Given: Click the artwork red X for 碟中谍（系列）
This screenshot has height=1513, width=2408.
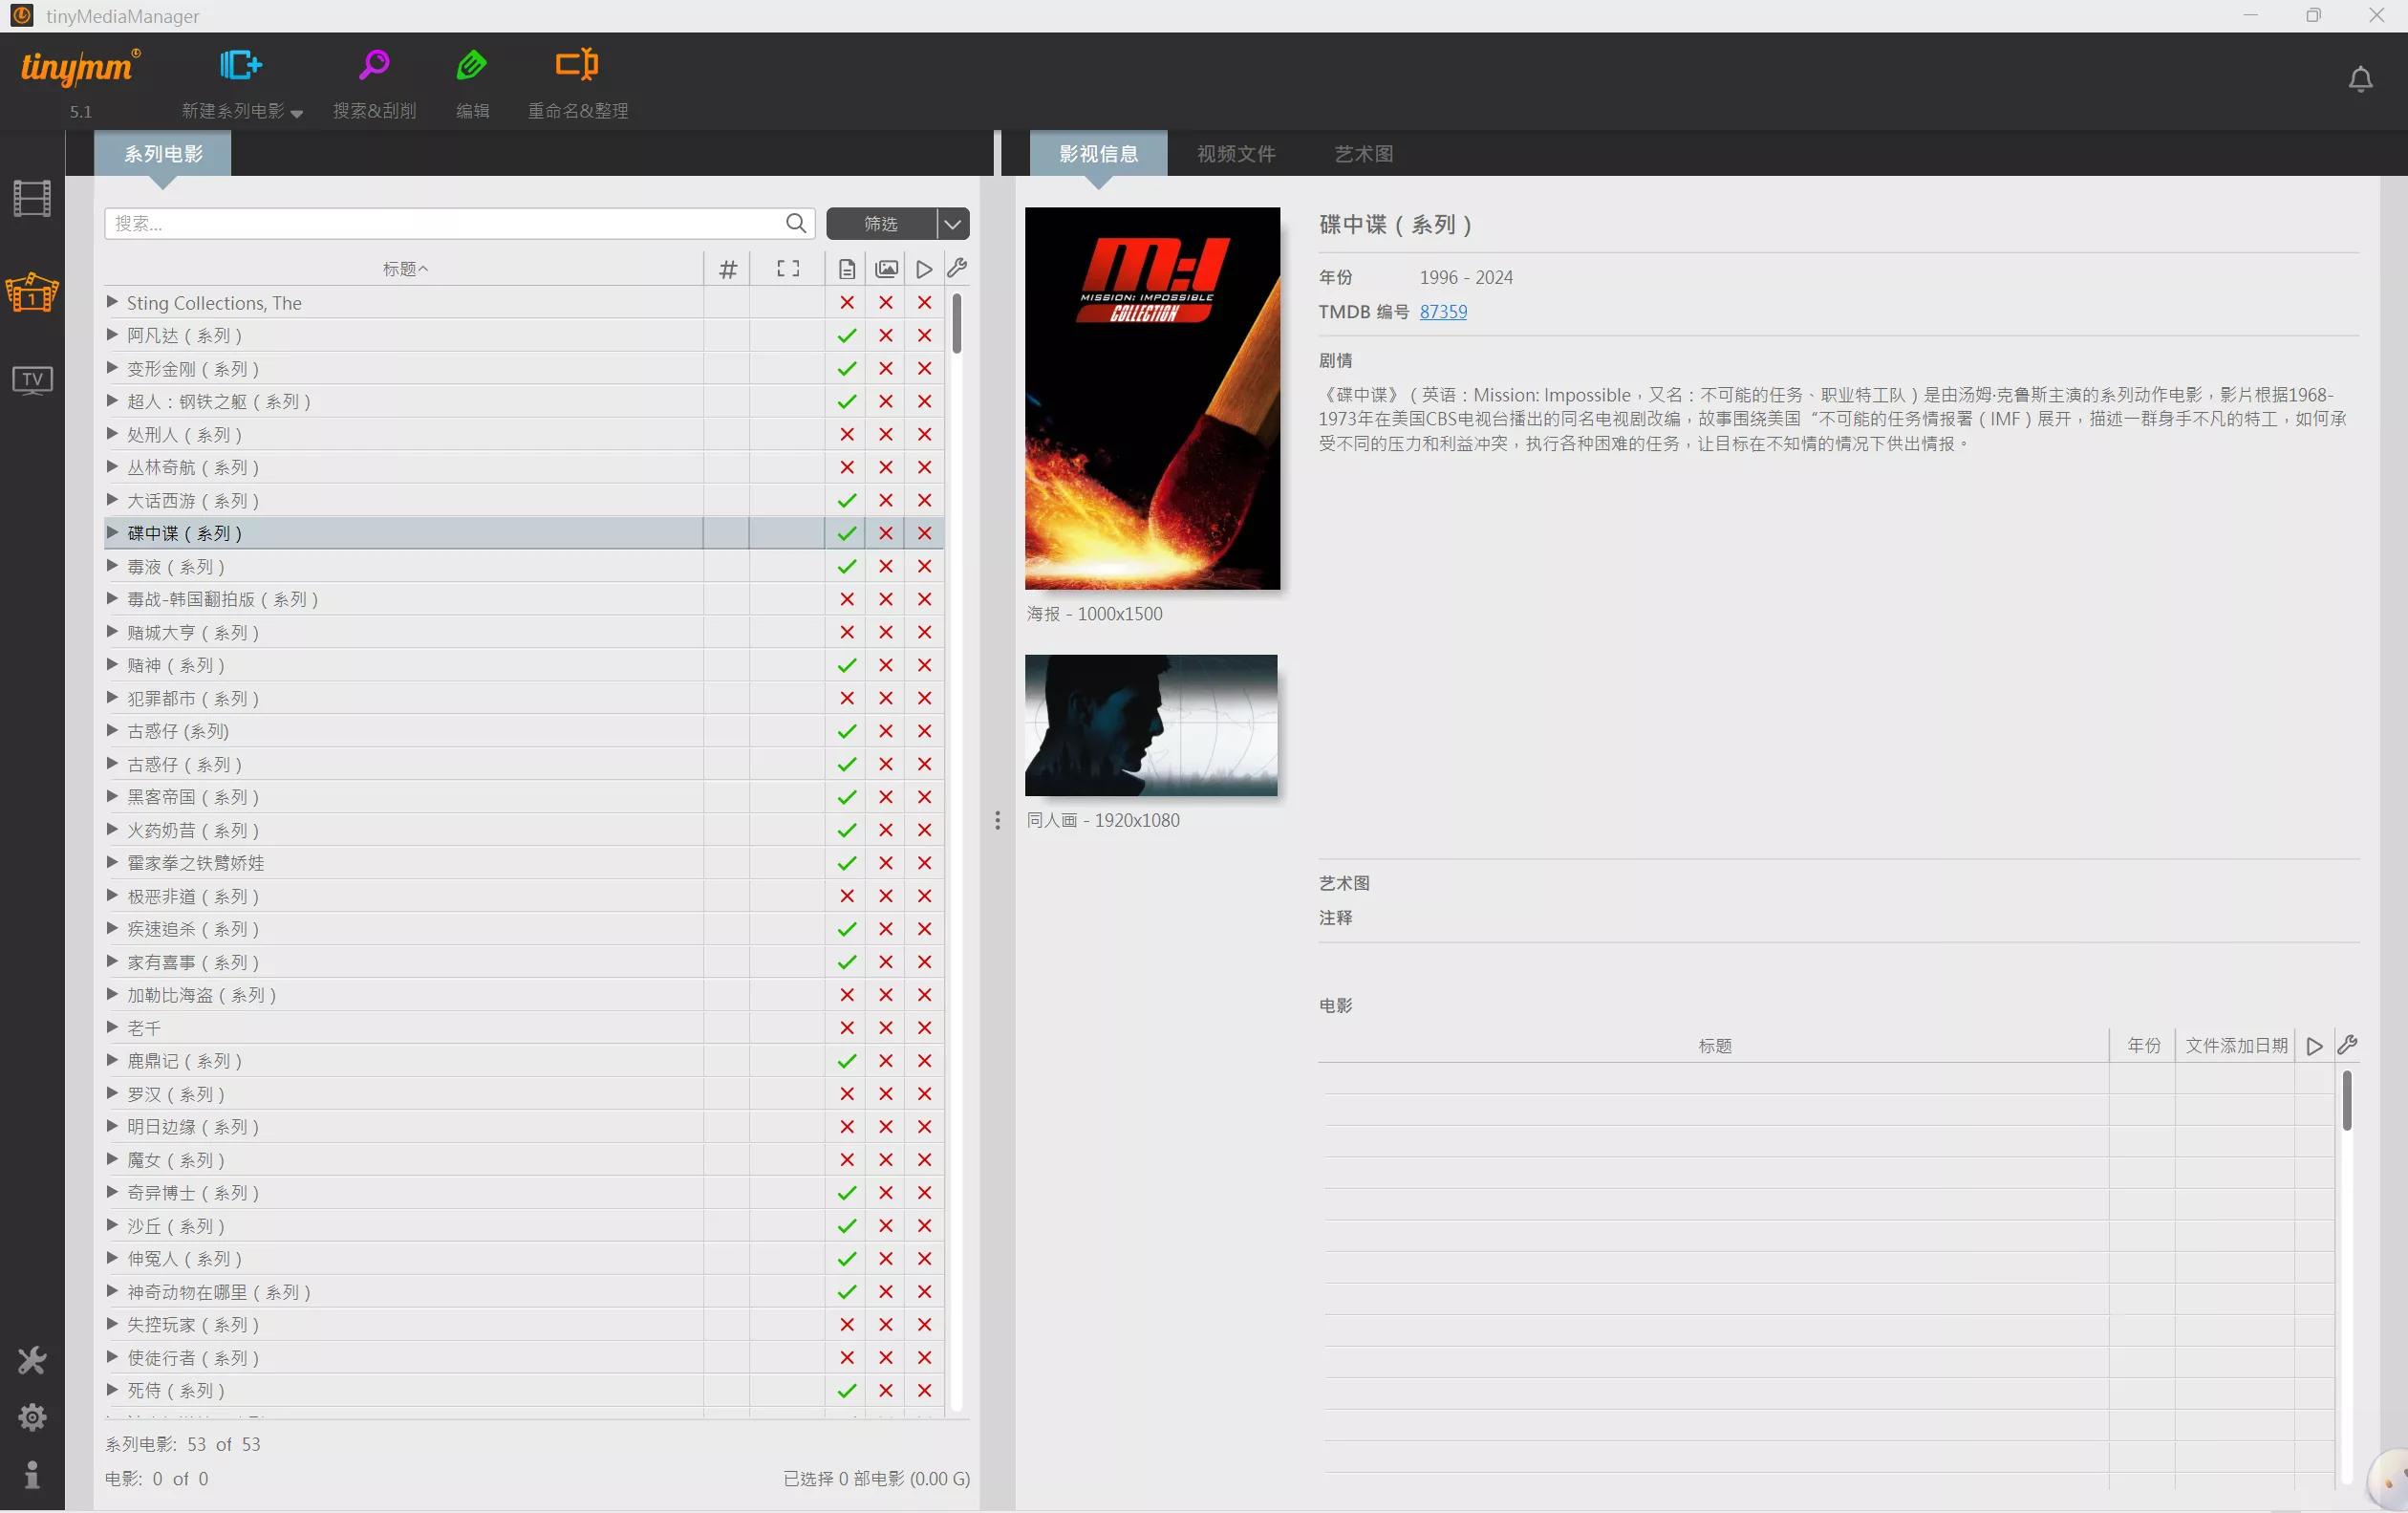Looking at the screenshot, I should click(886, 534).
